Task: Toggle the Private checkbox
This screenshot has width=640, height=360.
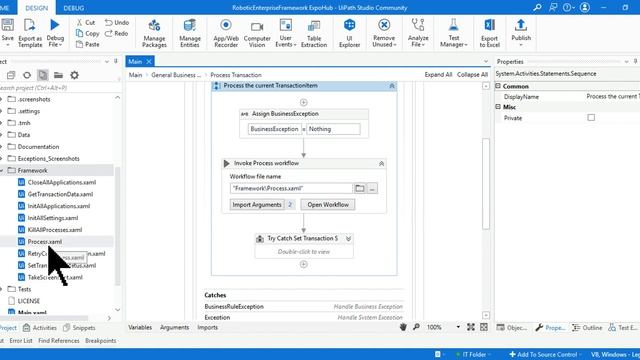Action: pos(591,118)
